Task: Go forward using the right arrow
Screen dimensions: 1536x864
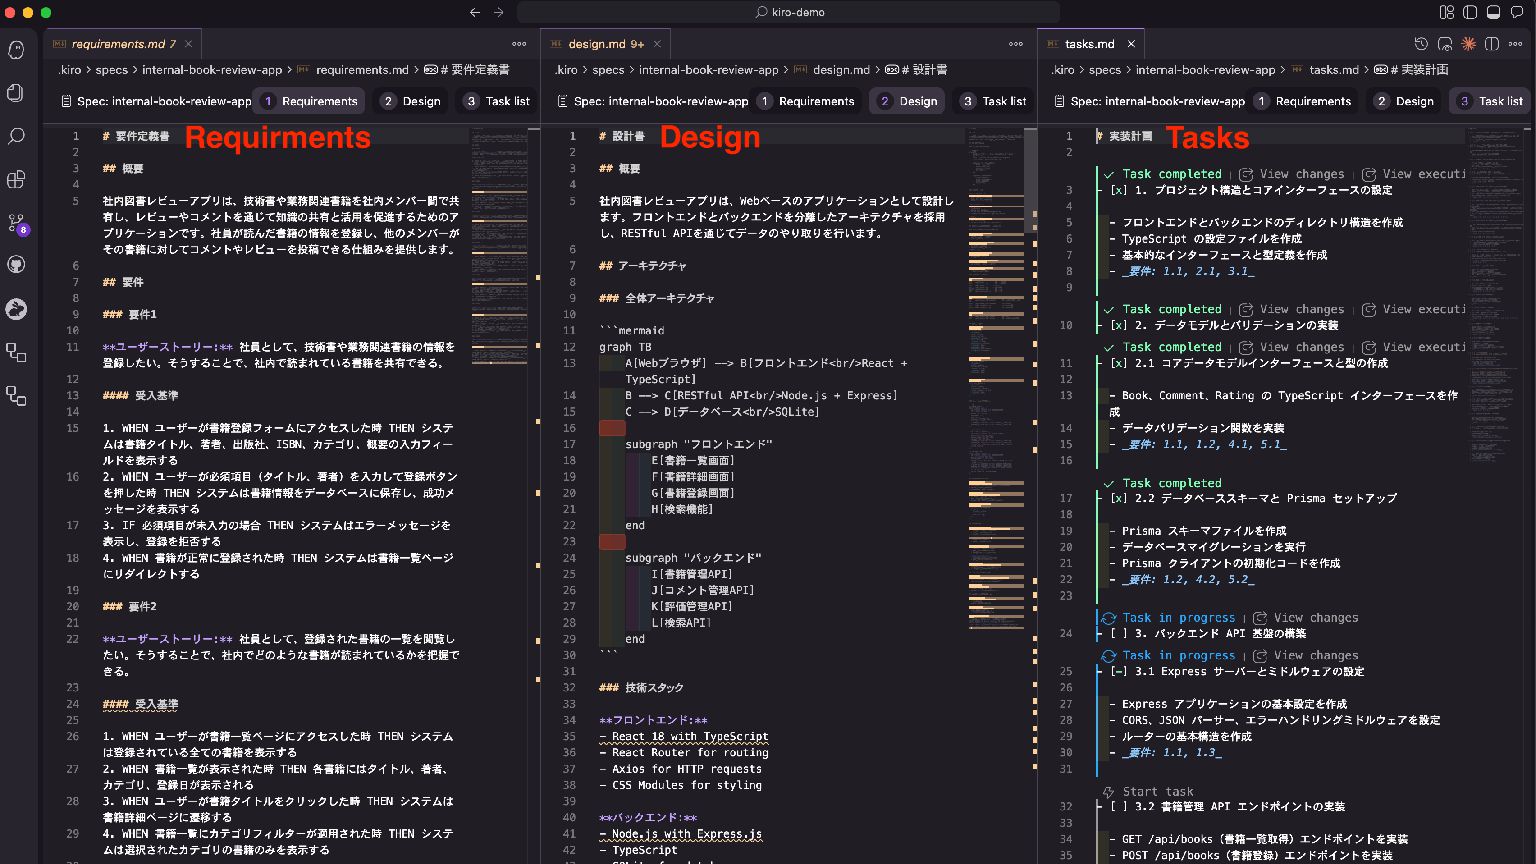Action: point(499,12)
